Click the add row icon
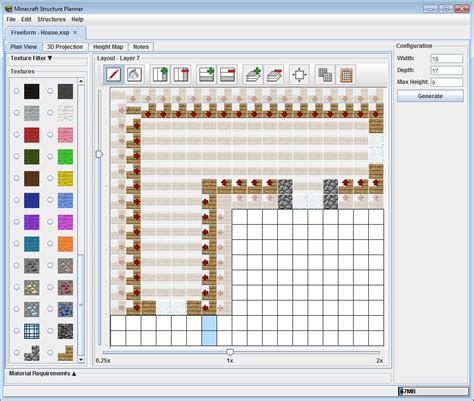 point(206,74)
